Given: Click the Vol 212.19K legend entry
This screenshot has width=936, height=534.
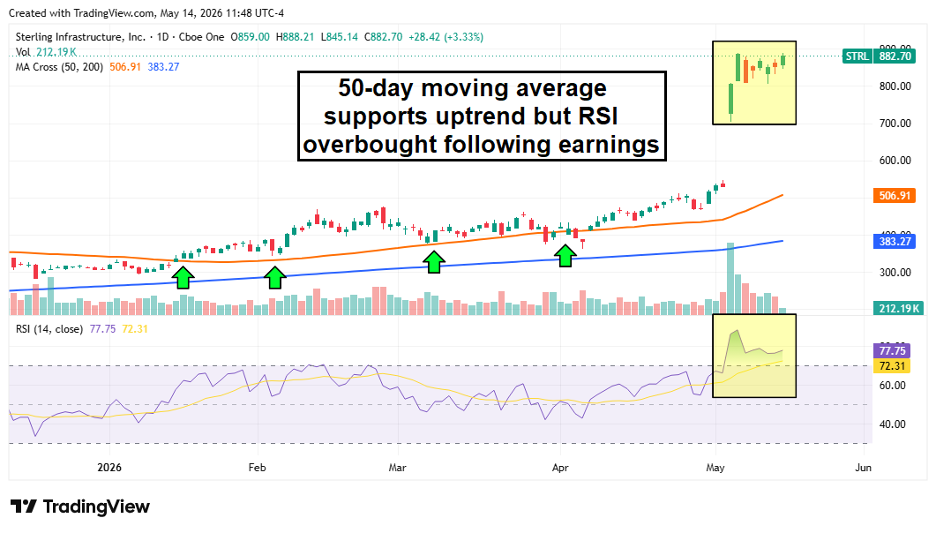Looking at the screenshot, I should [x=46, y=53].
